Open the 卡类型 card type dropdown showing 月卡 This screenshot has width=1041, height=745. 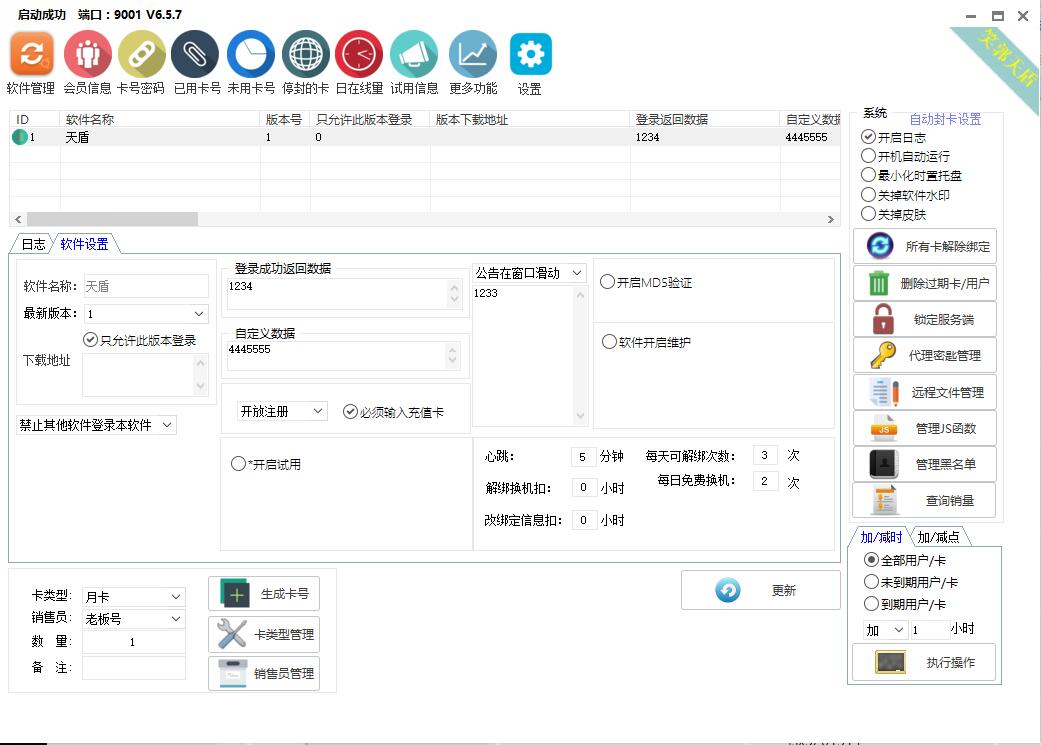pos(135,595)
